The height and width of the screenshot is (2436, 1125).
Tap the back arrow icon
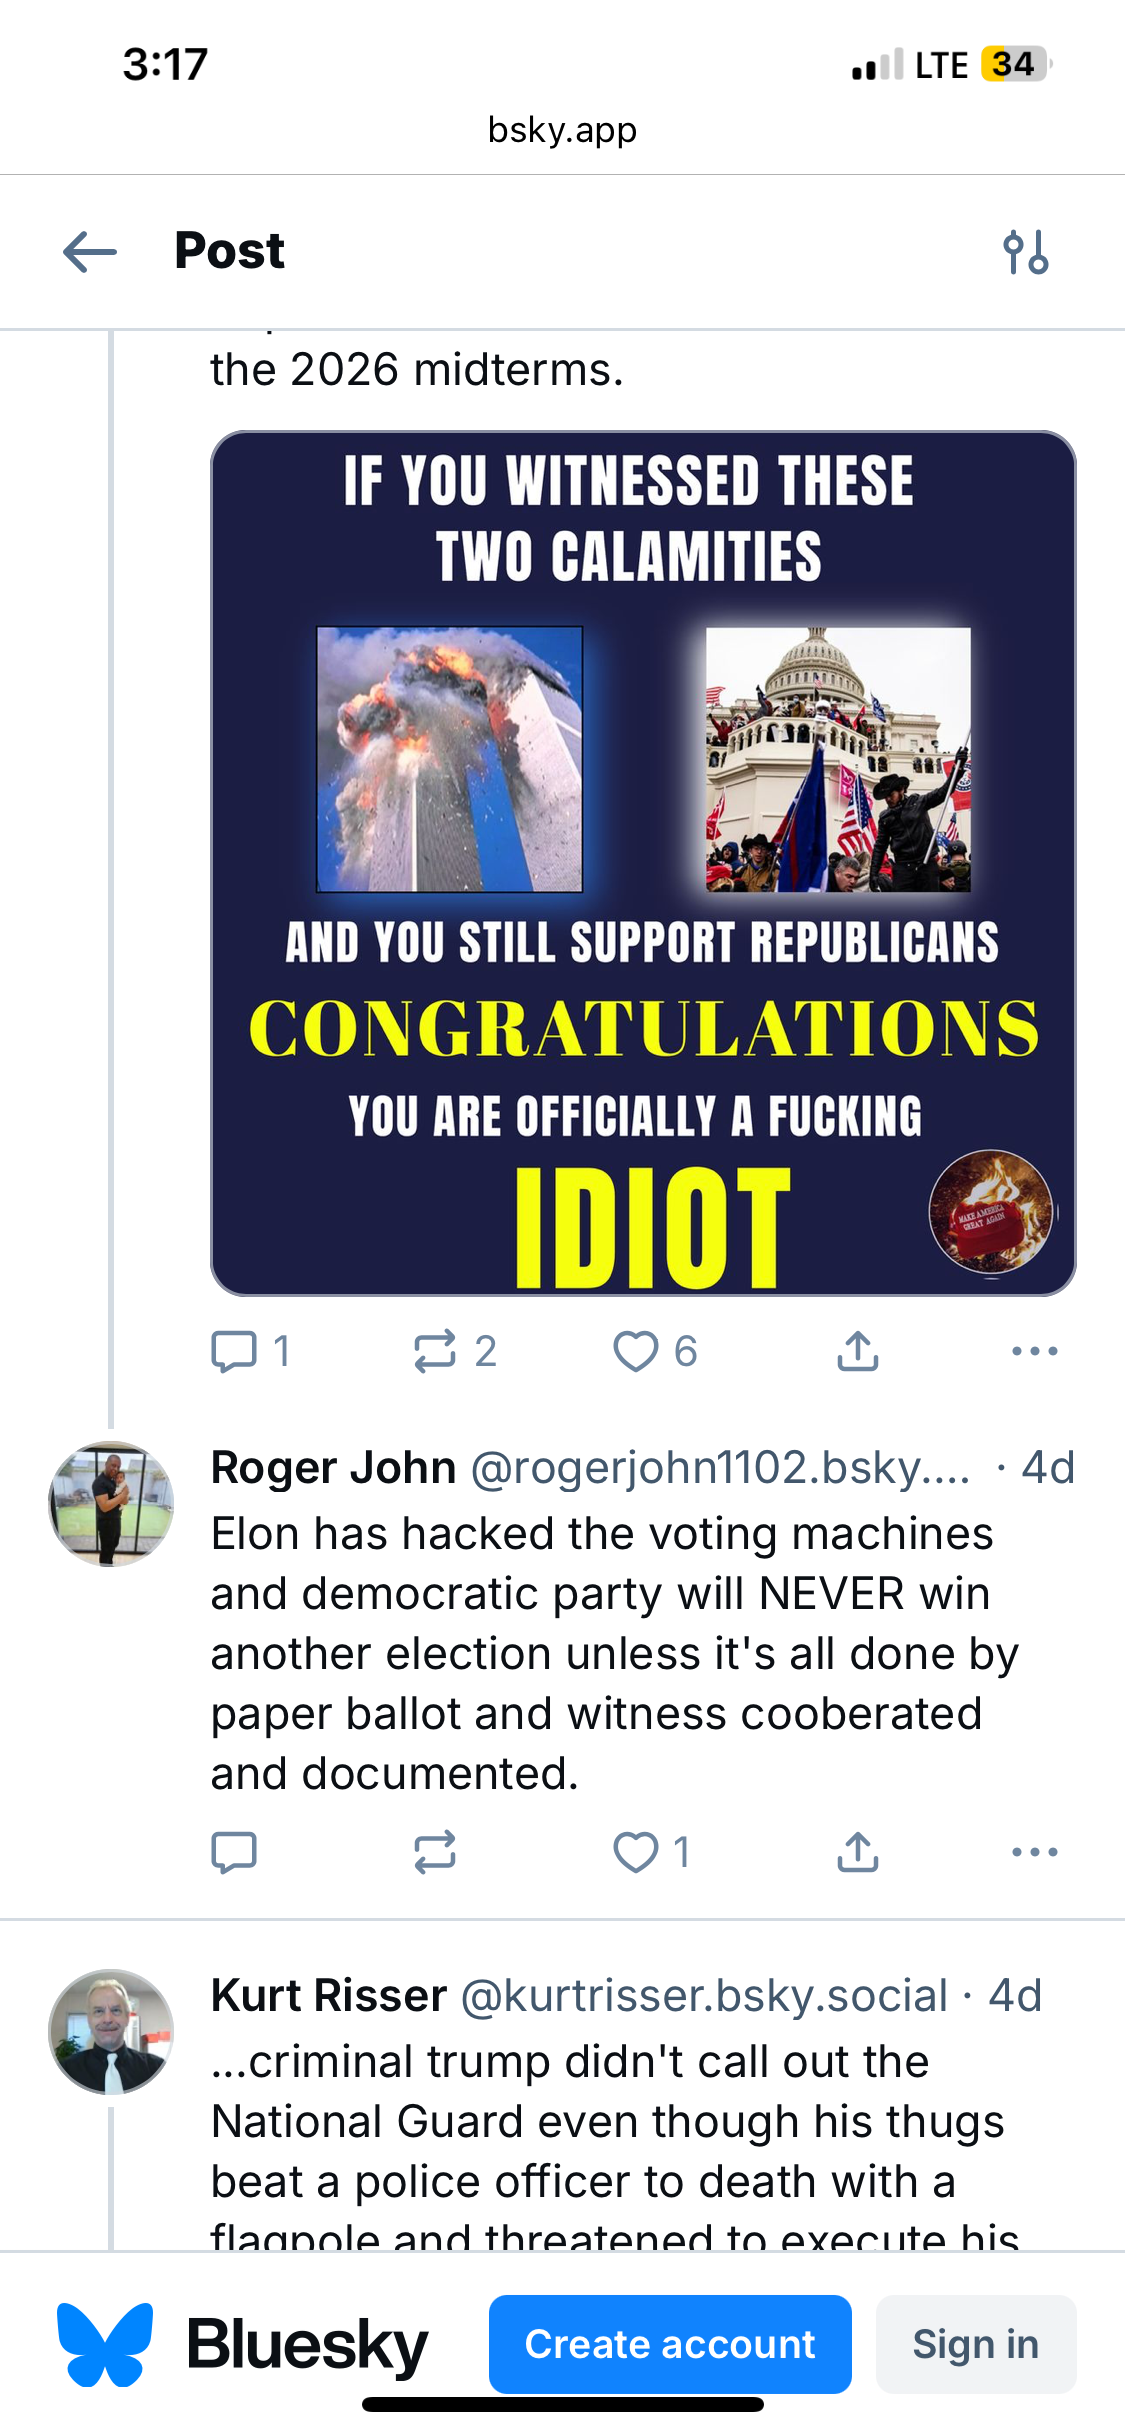coord(90,251)
